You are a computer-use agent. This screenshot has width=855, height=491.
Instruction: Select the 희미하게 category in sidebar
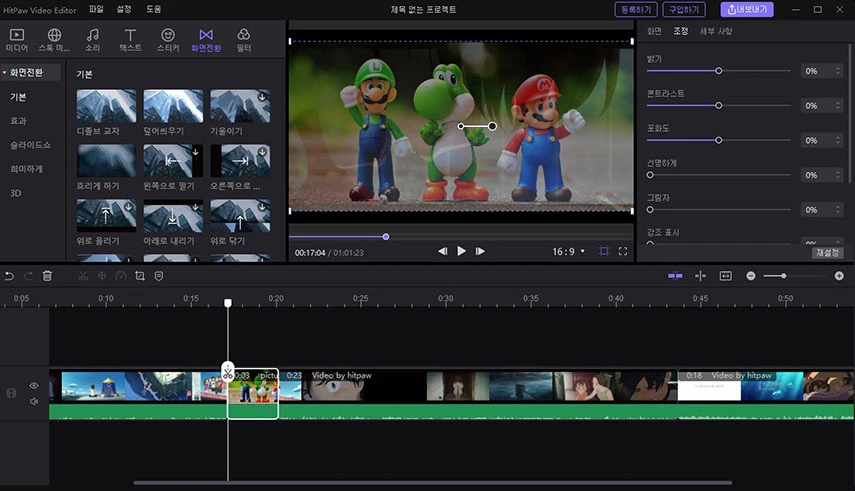pos(26,169)
